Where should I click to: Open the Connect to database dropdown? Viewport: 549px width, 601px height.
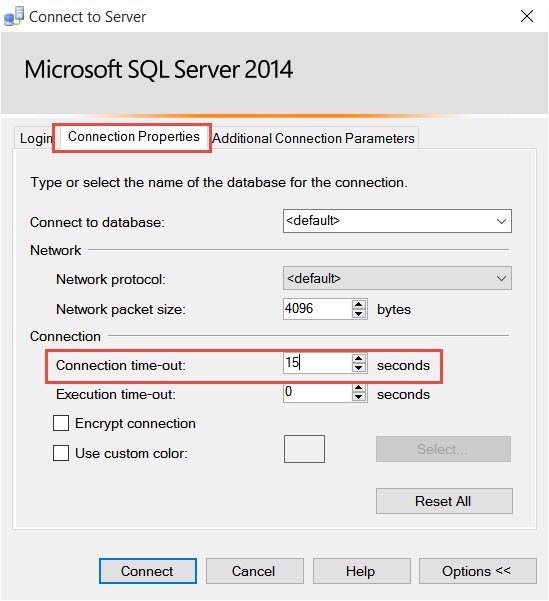point(397,221)
